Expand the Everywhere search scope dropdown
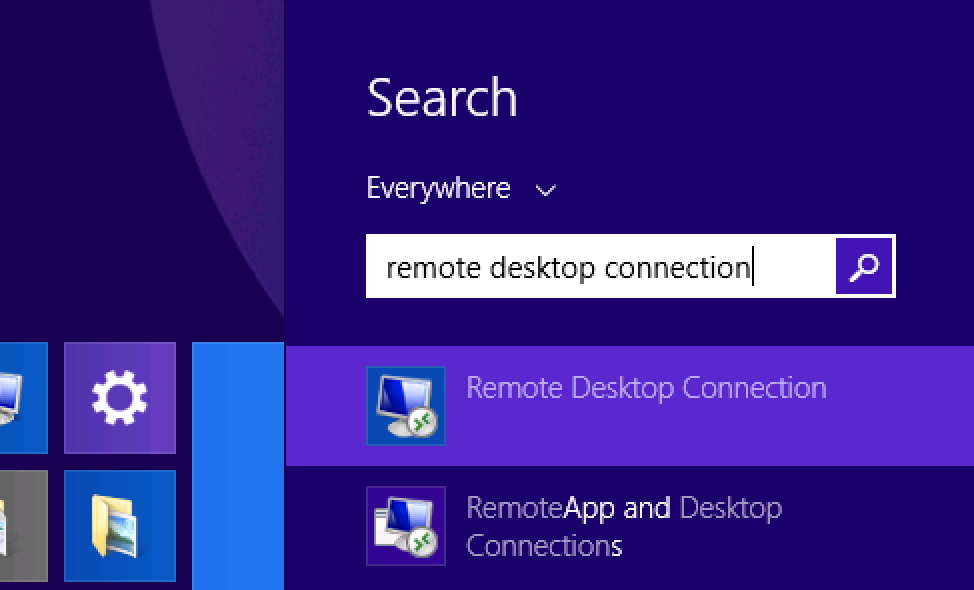Image resolution: width=974 pixels, height=590 pixels. click(x=438, y=188)
